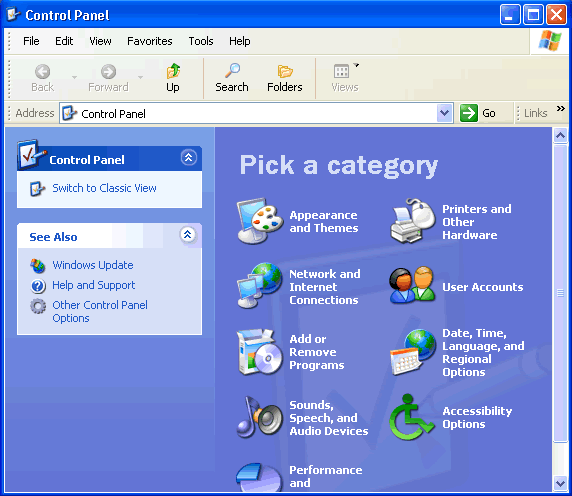This screenshot has width=572, height=496.
Task: Click the Date, Time, Language, and Regional Options text
Action: (483, 352)
